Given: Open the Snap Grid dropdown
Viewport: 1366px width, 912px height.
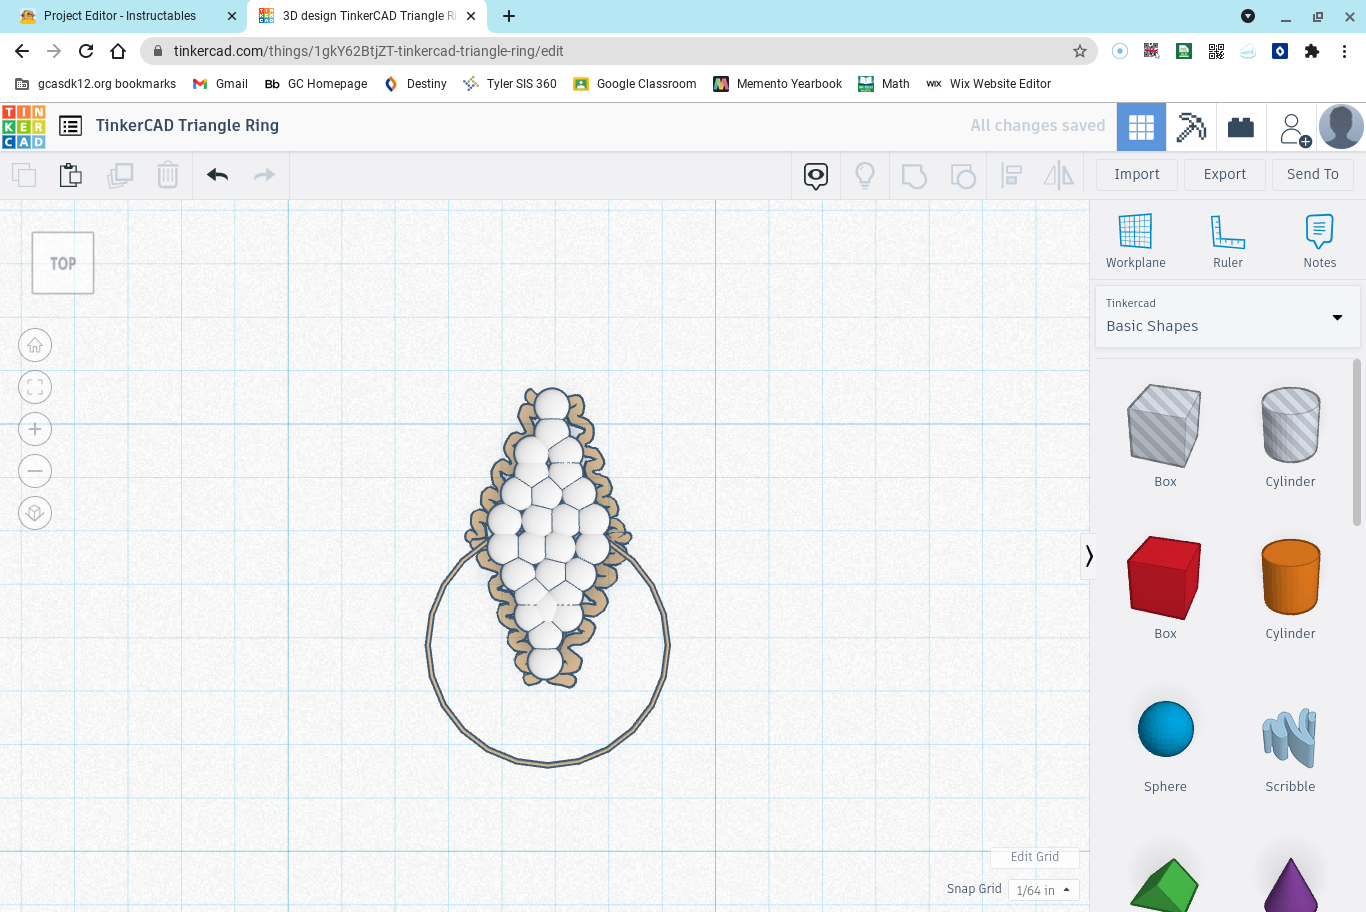Looking at the screenshot, I should tap(1042, 890).
